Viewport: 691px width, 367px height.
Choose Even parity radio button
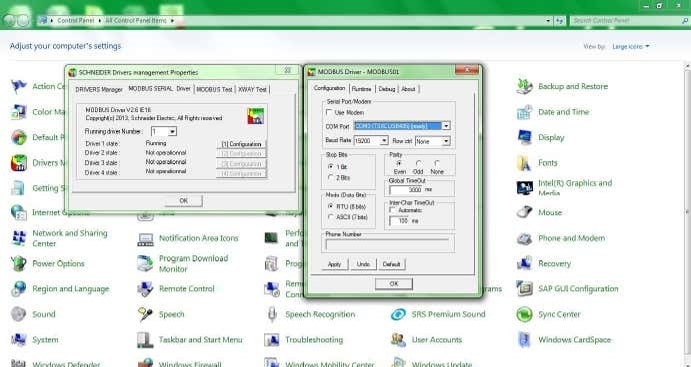399,163
